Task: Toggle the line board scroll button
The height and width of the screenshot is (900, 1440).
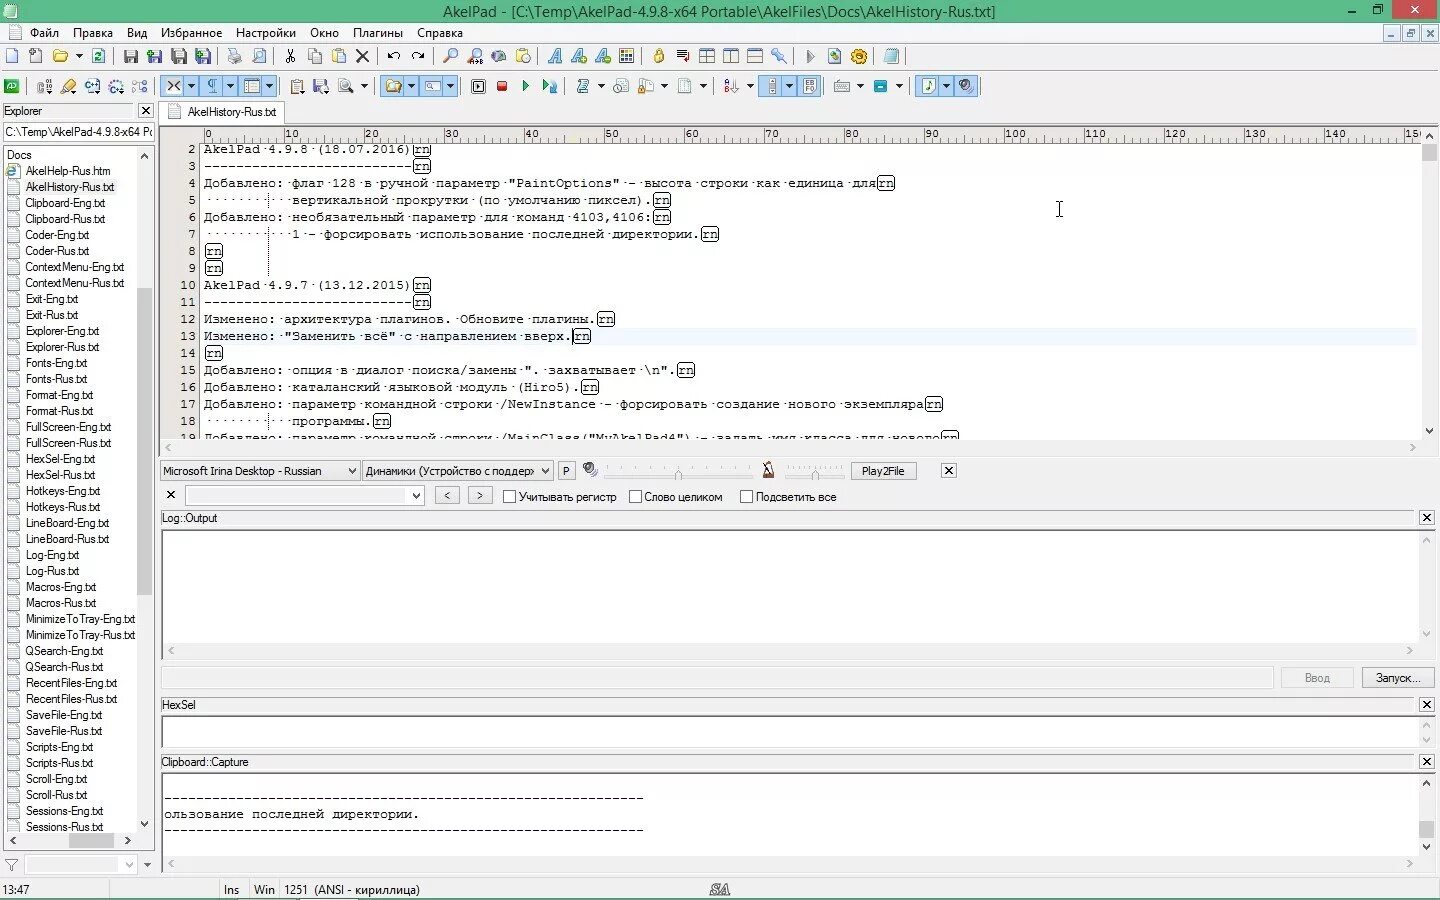Action: pos(771,86)
